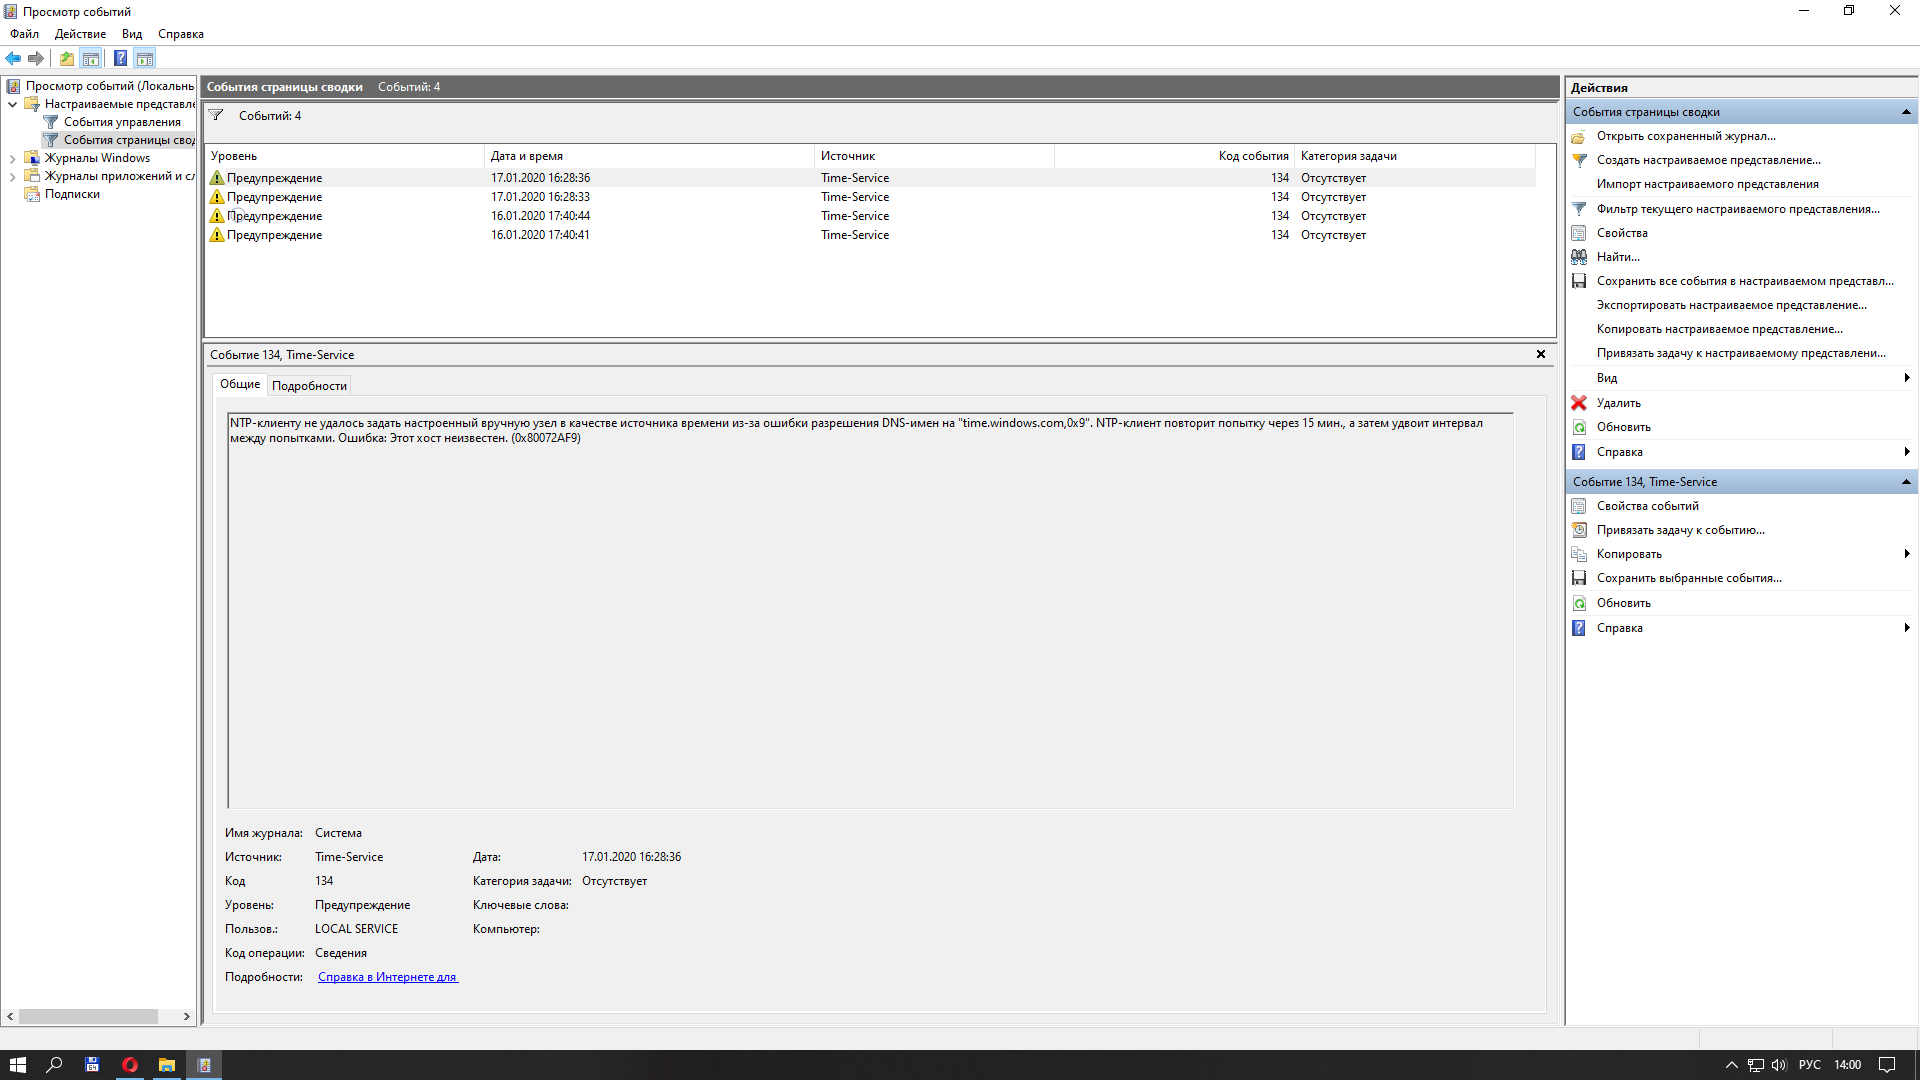Click the filter current custom view icon
The image size is (1920, 1080).
pyautogui.click(x=1579, y=209)
